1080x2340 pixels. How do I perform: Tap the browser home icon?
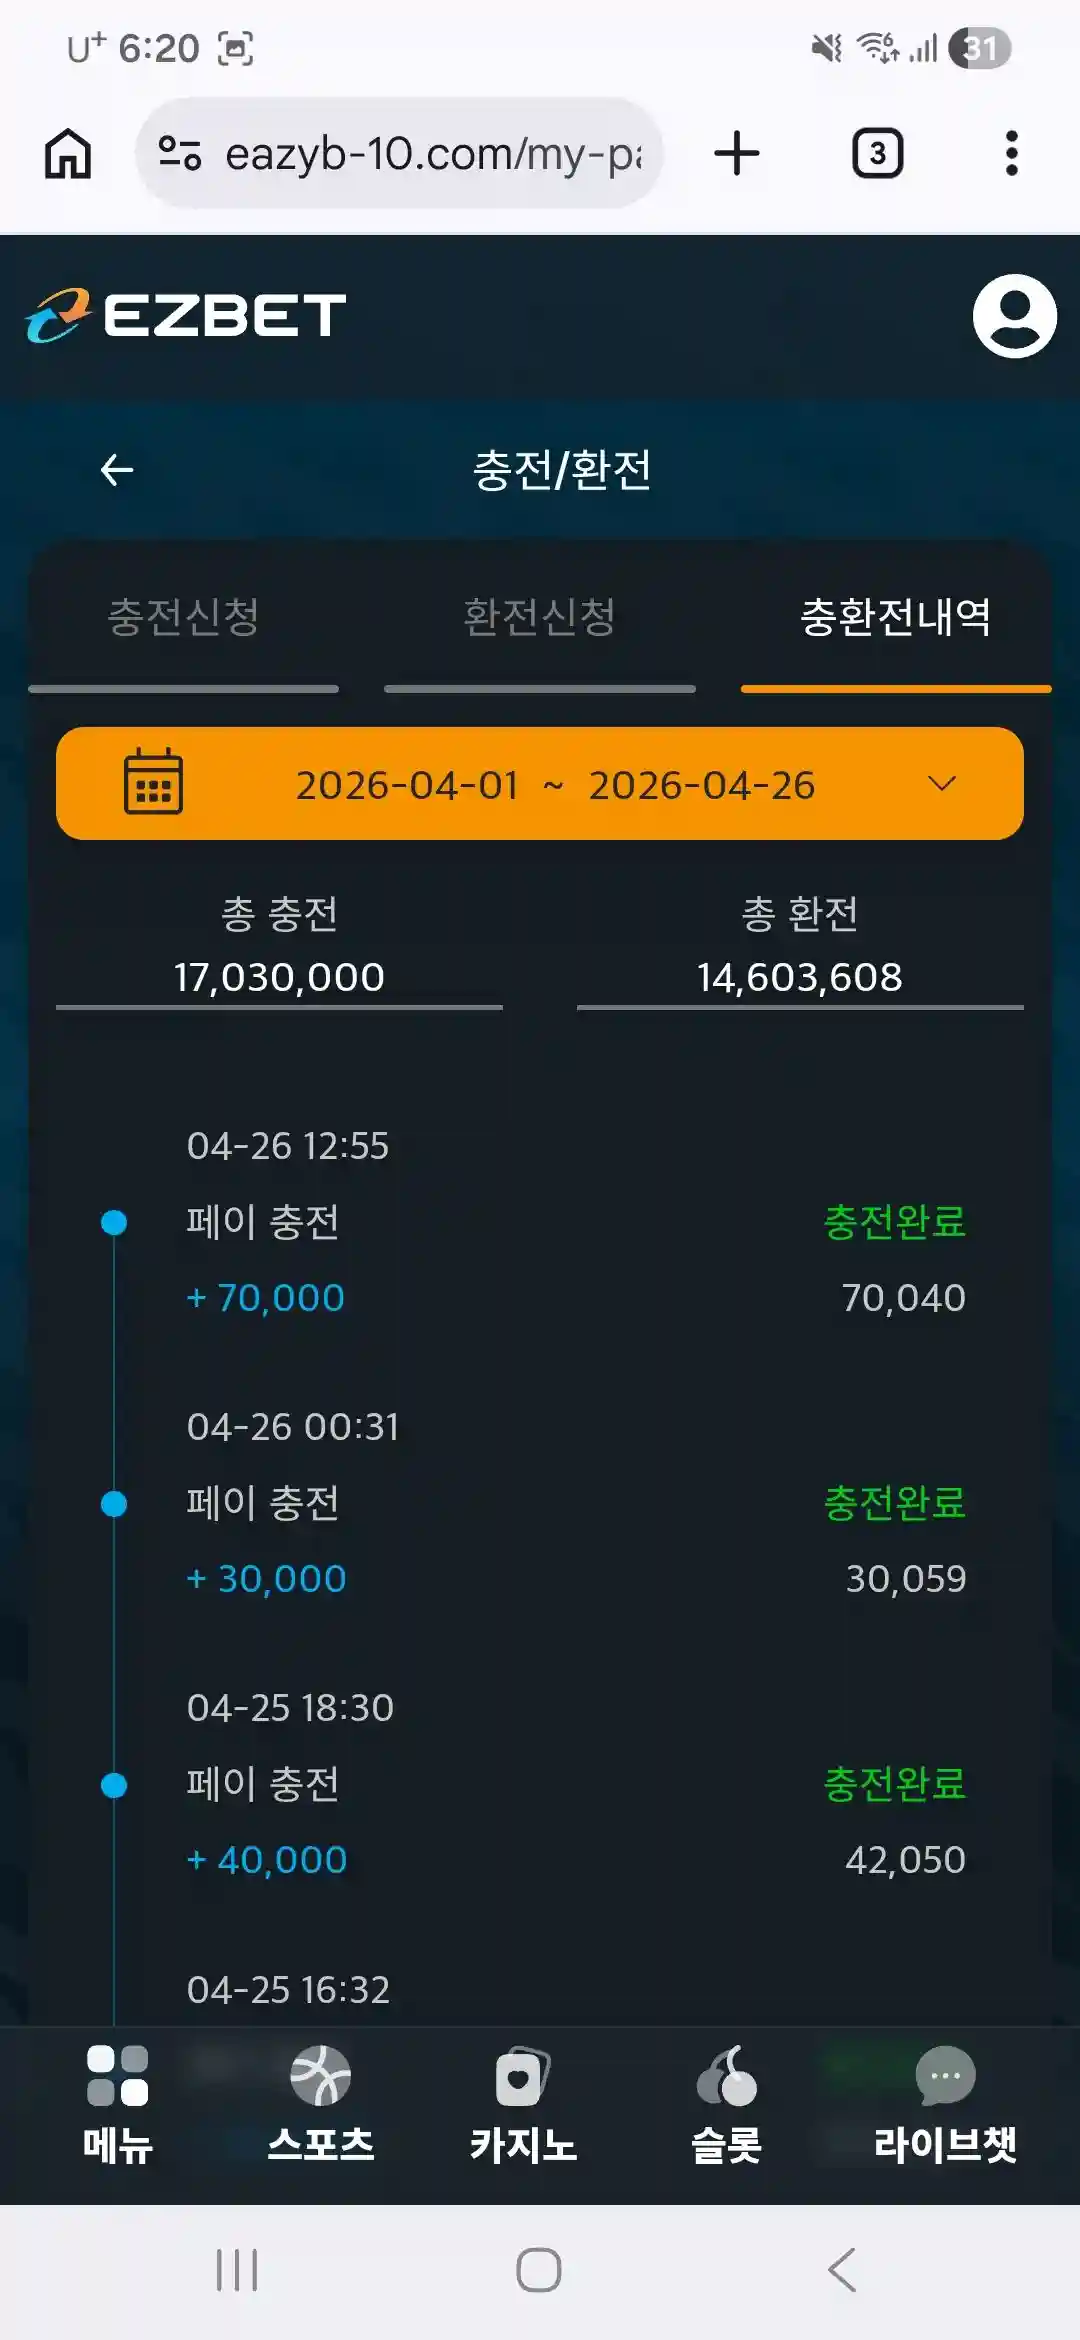pyautogui.click(x=68, y=154)
